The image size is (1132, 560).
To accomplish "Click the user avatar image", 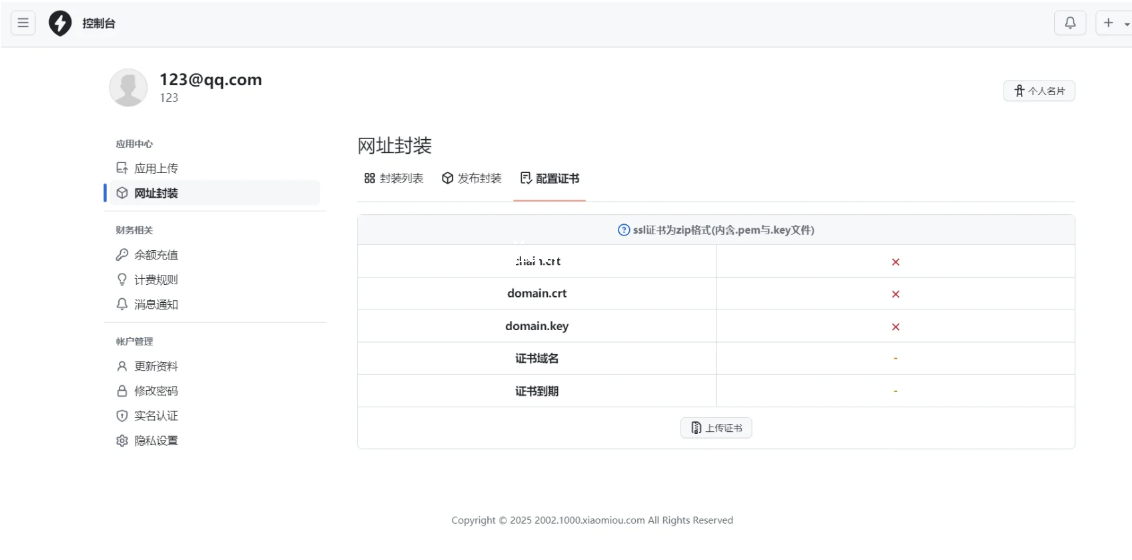I will tap(128, 87).
